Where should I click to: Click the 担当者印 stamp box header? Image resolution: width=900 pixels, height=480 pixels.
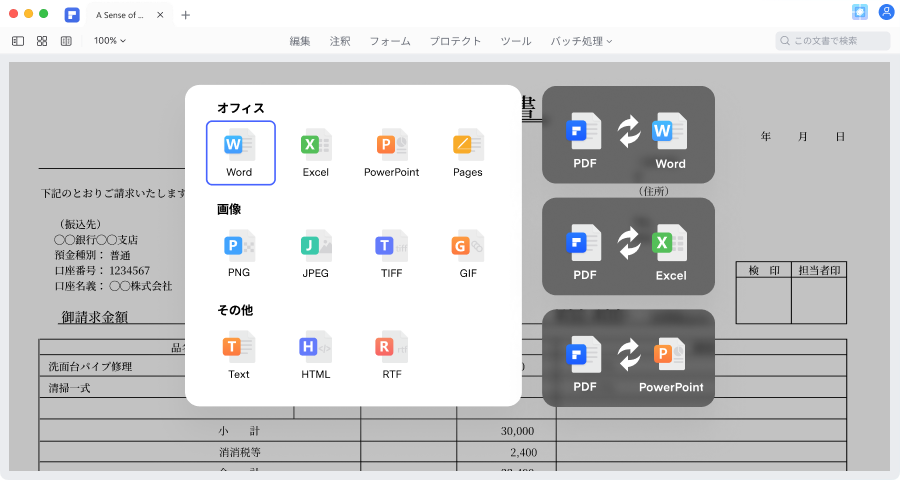819,270
